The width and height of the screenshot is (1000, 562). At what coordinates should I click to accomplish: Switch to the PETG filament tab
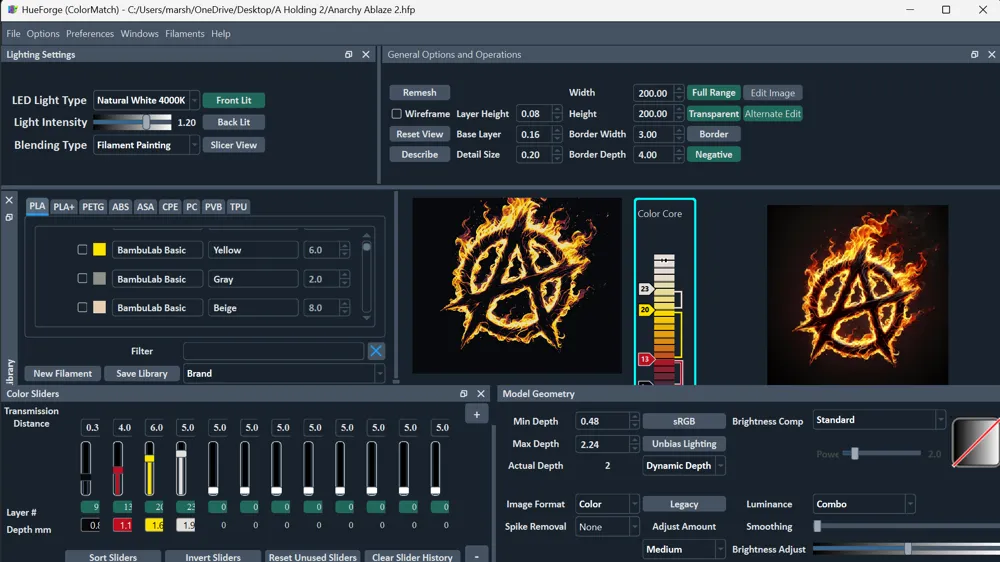click(x=92, y=207)
